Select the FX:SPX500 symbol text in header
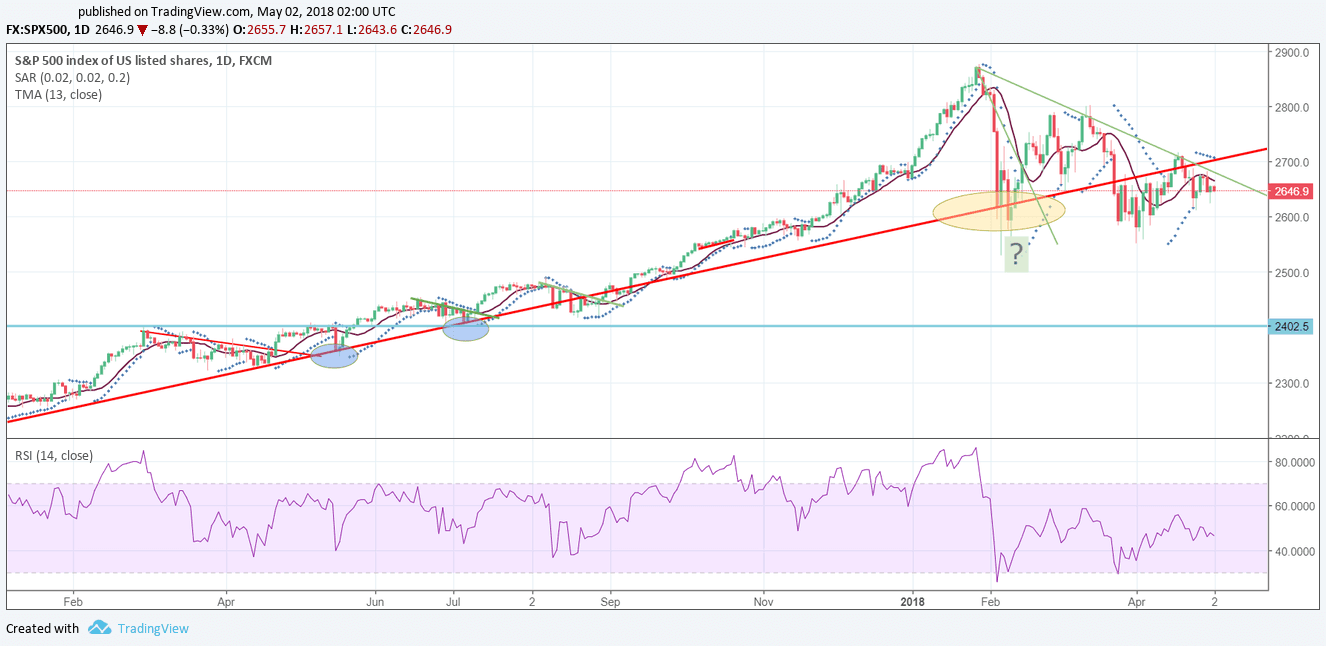Screen dimensions: 1326x646 coord(39,30)
